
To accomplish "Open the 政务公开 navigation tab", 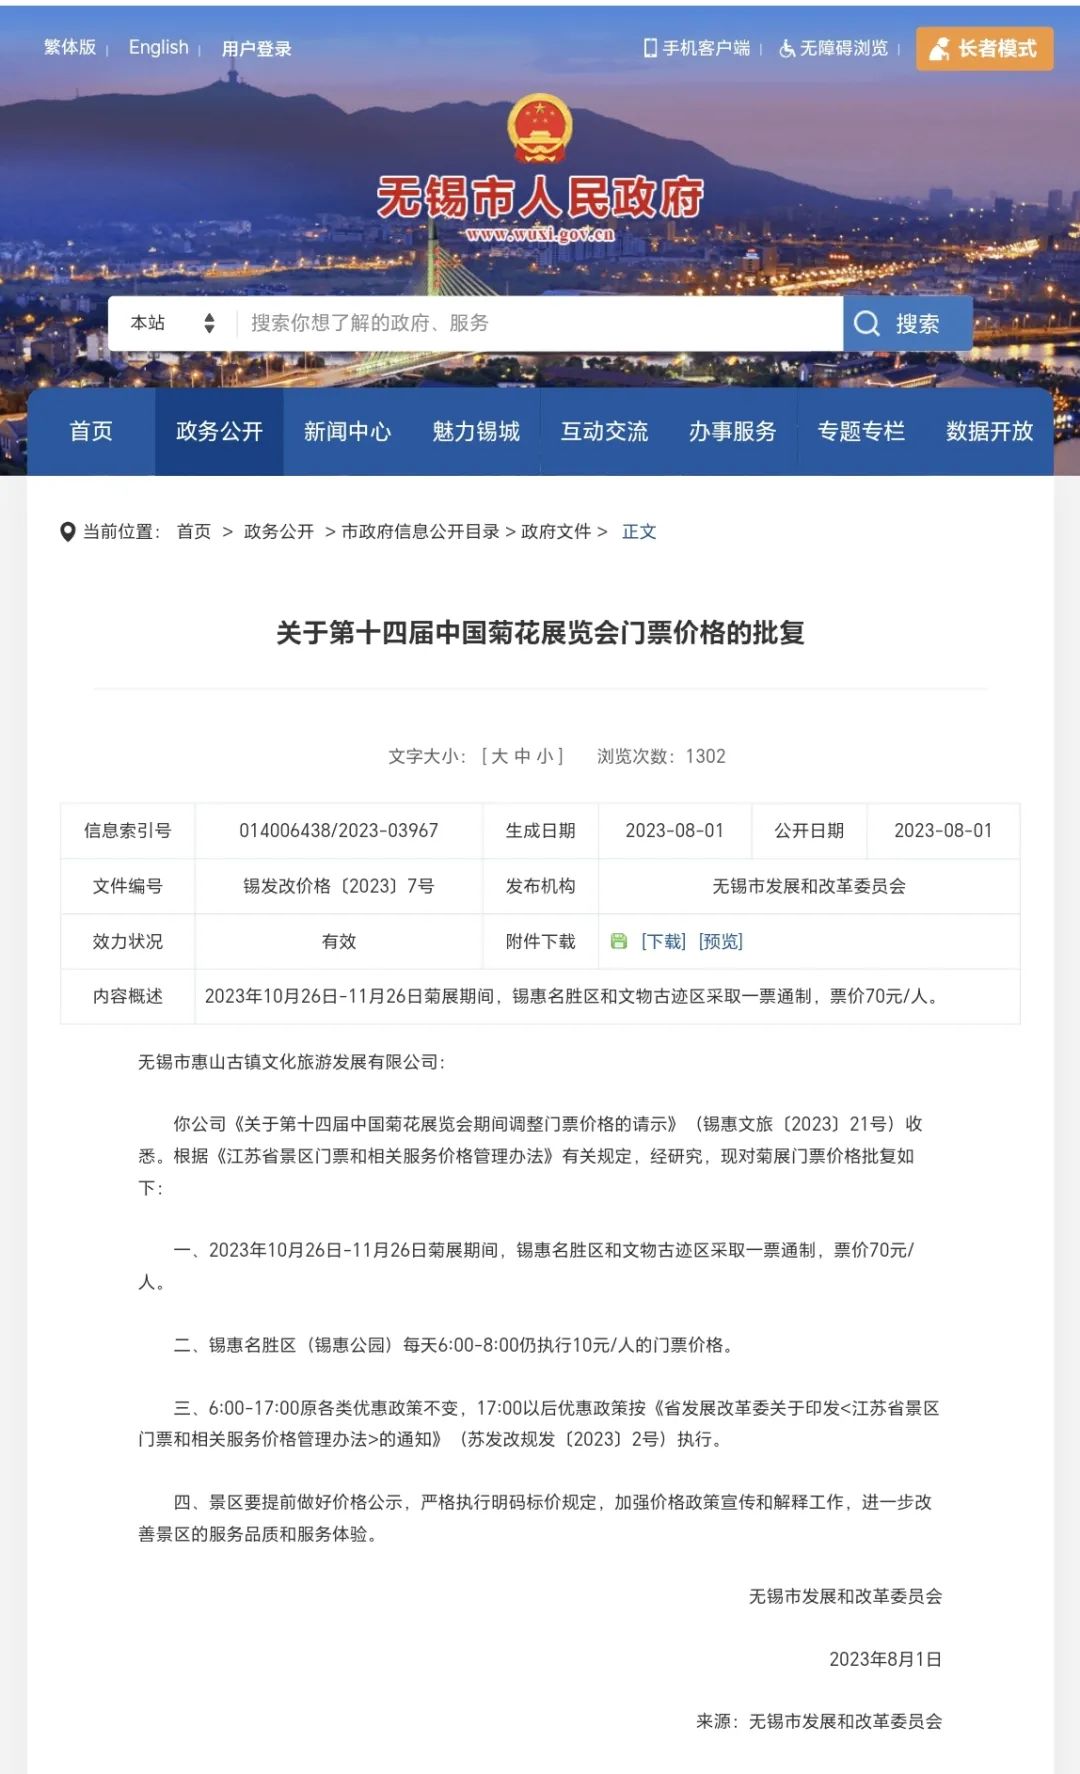I will (219, 431).
